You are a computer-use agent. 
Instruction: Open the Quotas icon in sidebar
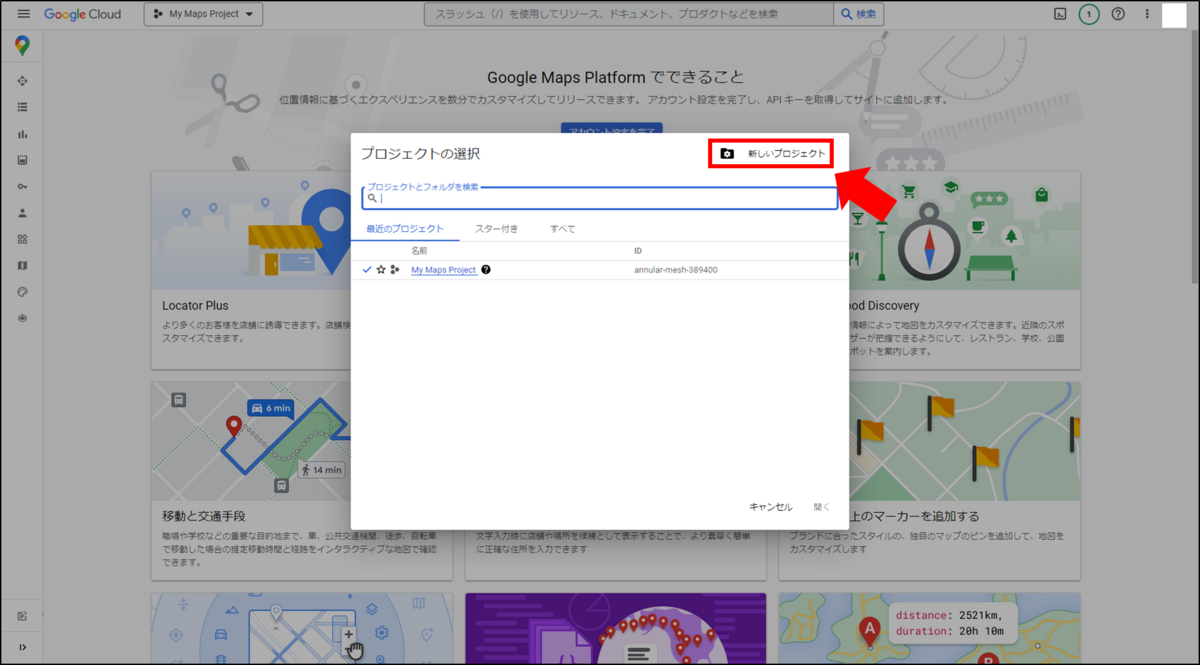[22, 160]
